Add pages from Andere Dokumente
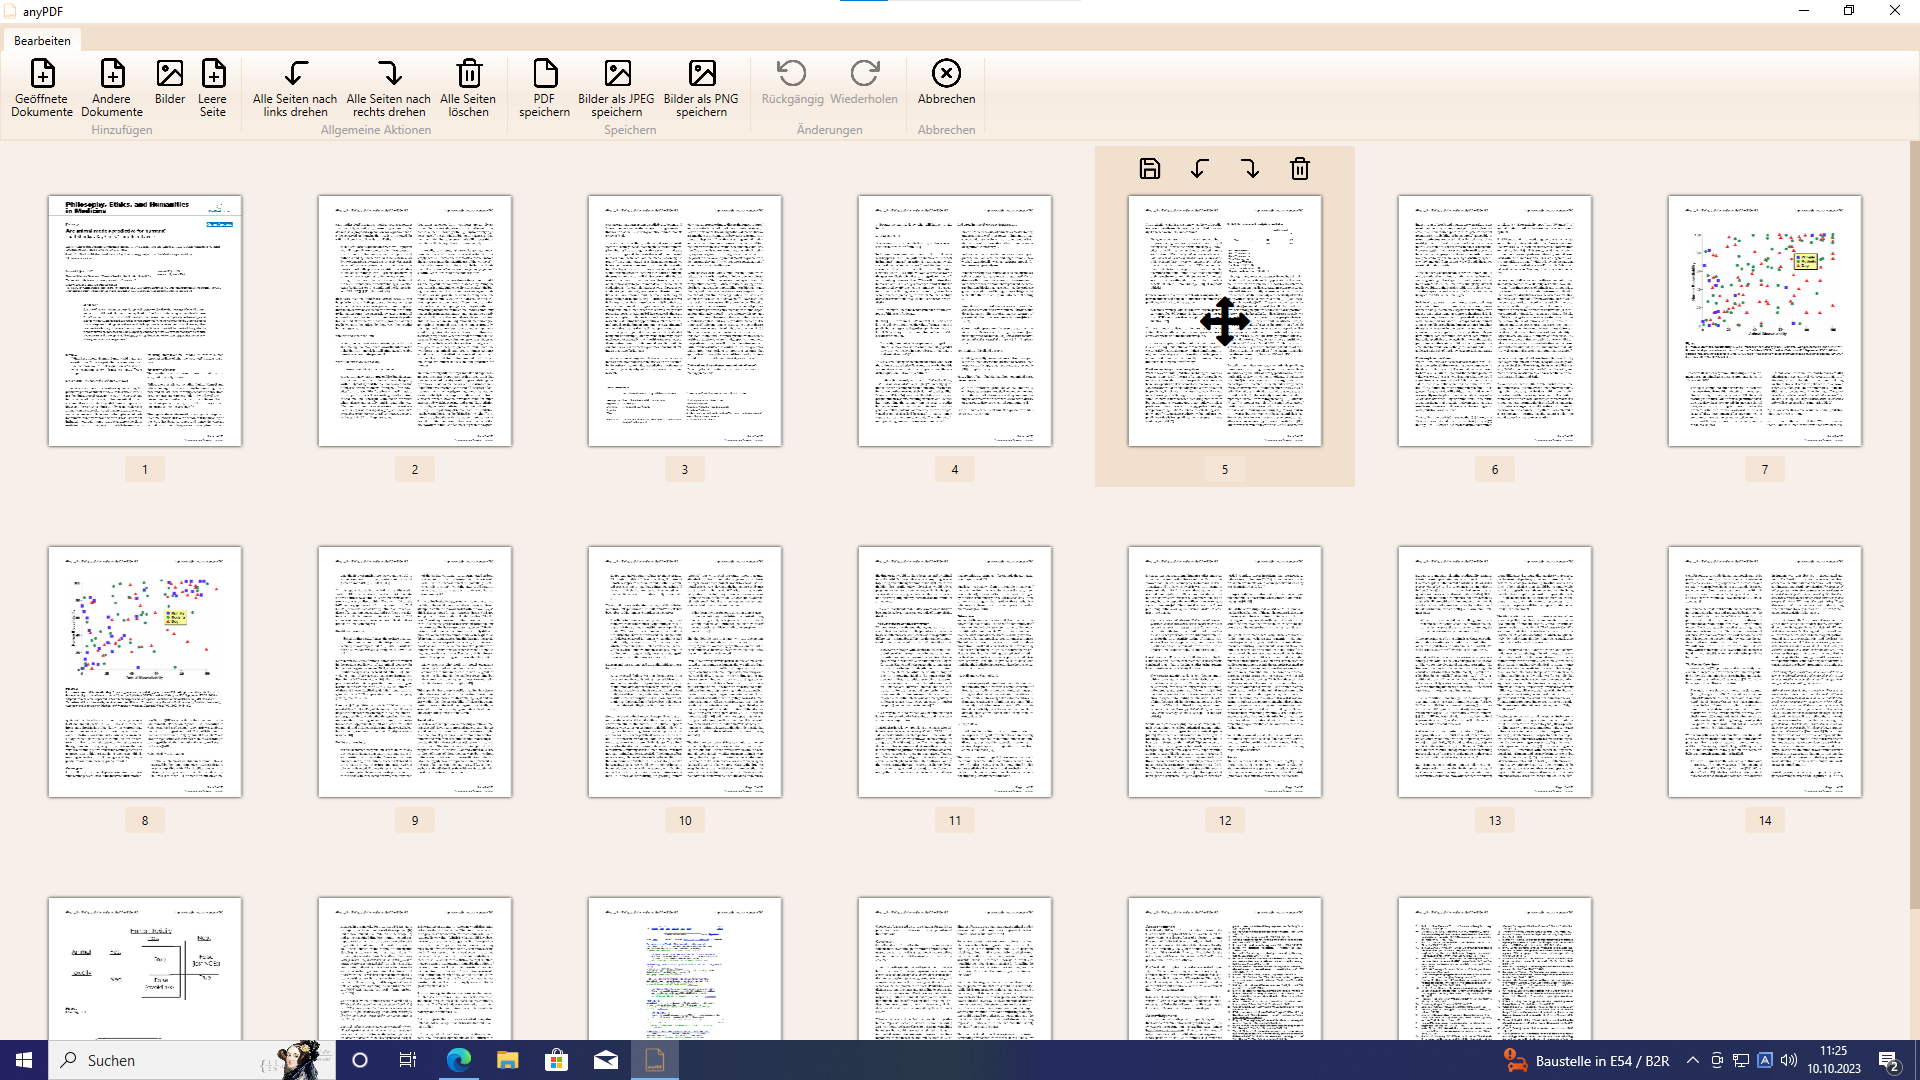 [112, 75]
